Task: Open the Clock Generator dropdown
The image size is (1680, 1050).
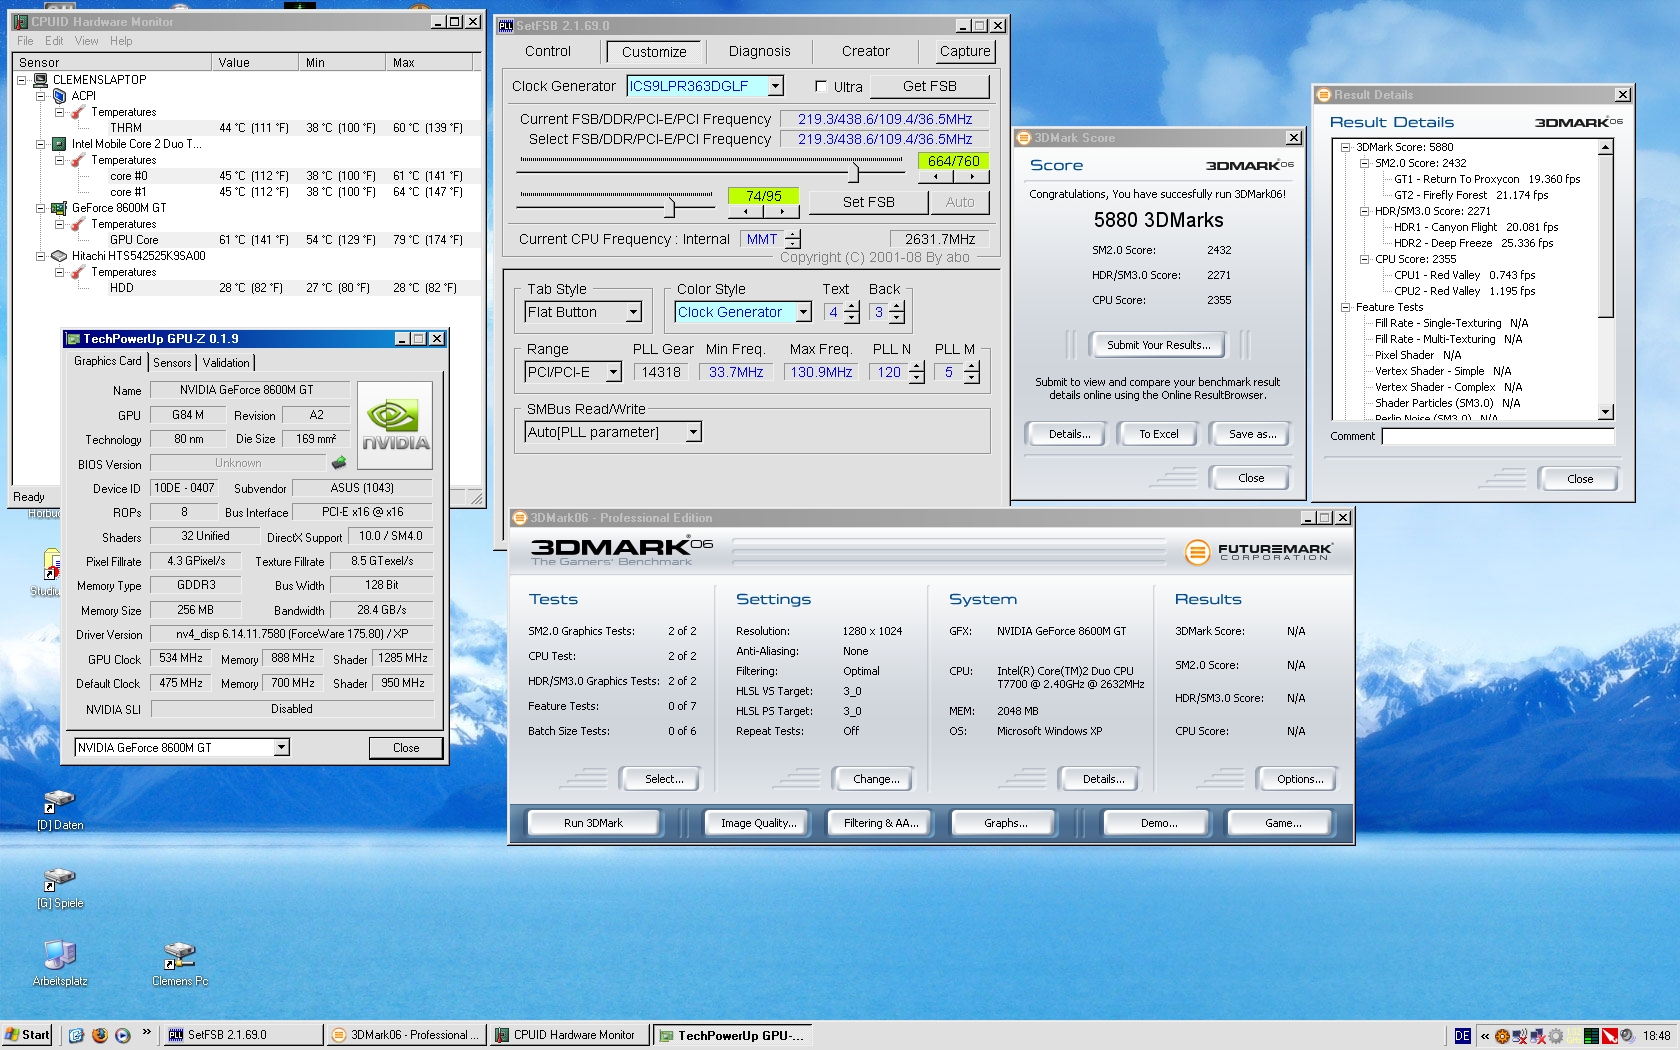Action: (x=775, y=86)
